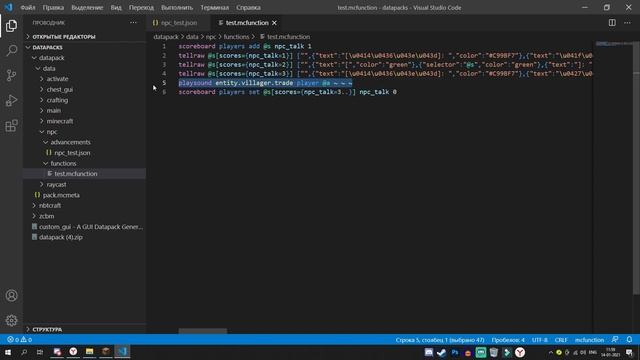Click the vertical editor scrollbar
Viewport: 640px width, 360px height.
tap(636, 167)
